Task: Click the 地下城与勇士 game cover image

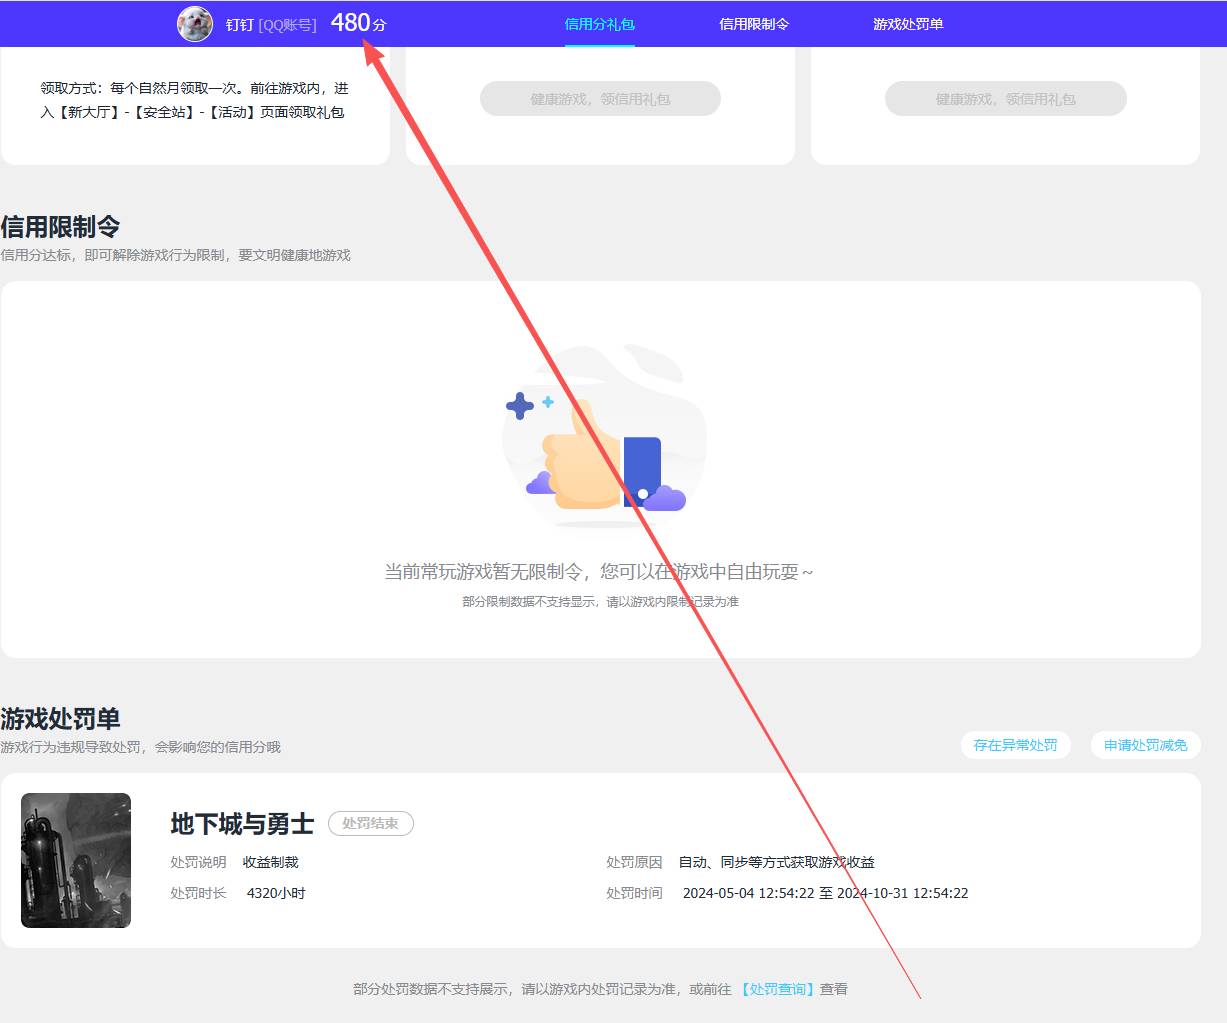Action: point(76,859)
